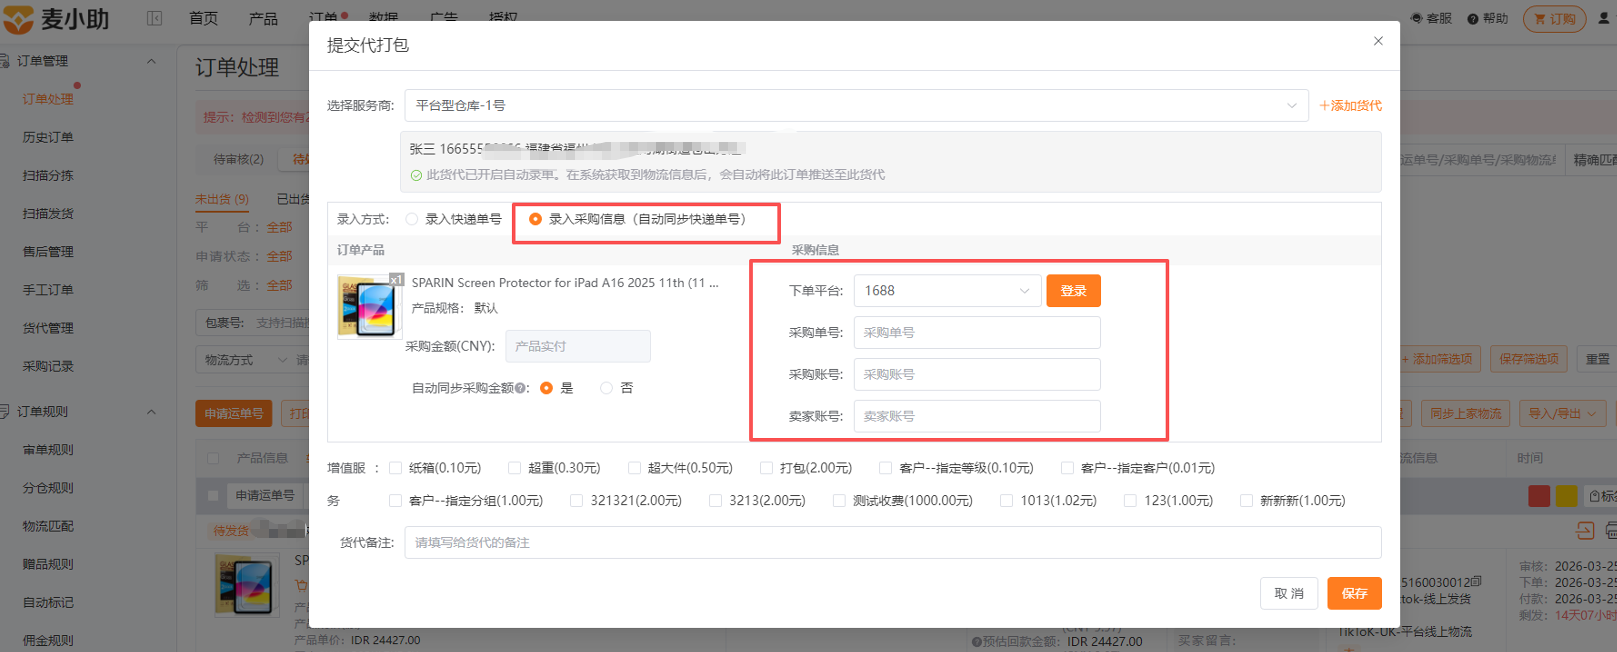The width and height of the screenshot is (1617, 652).
Task: Click the 保存筛选项 button
Action: point(1528,359)
